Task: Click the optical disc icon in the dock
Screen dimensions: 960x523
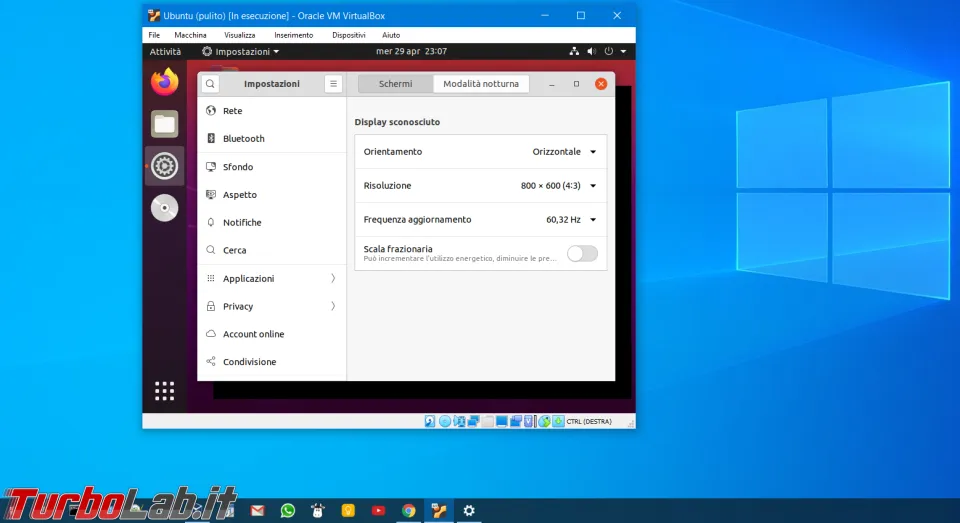Action: click(x=165, y=208)
